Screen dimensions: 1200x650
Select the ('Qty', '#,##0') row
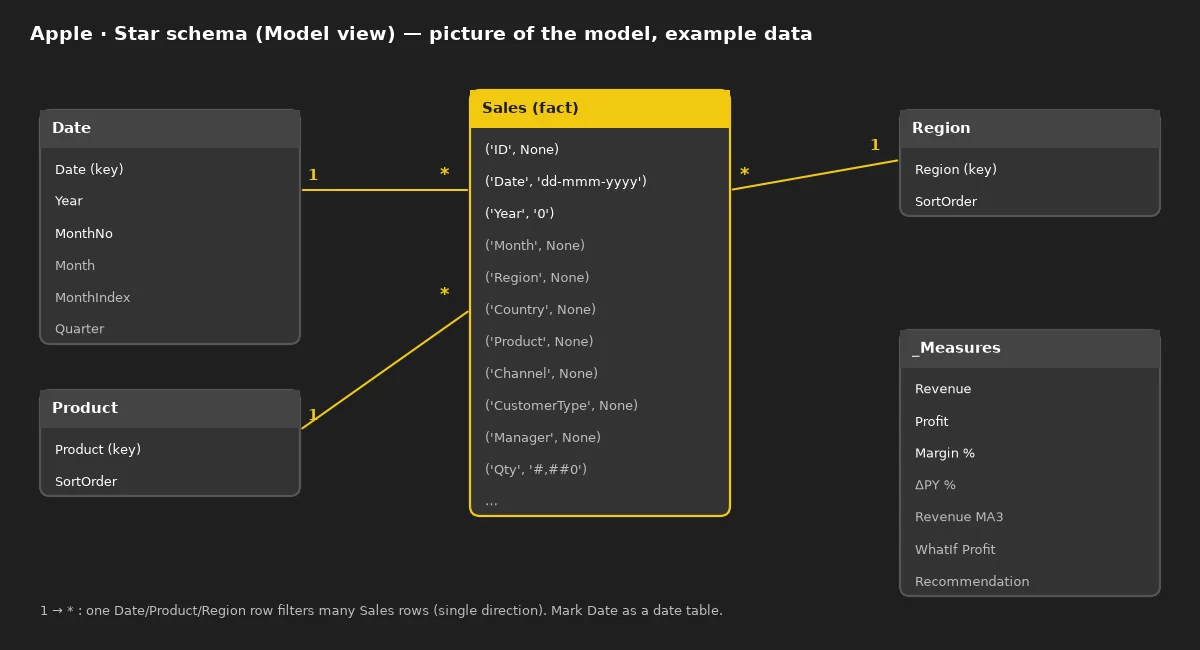click(x=536, y=470)
